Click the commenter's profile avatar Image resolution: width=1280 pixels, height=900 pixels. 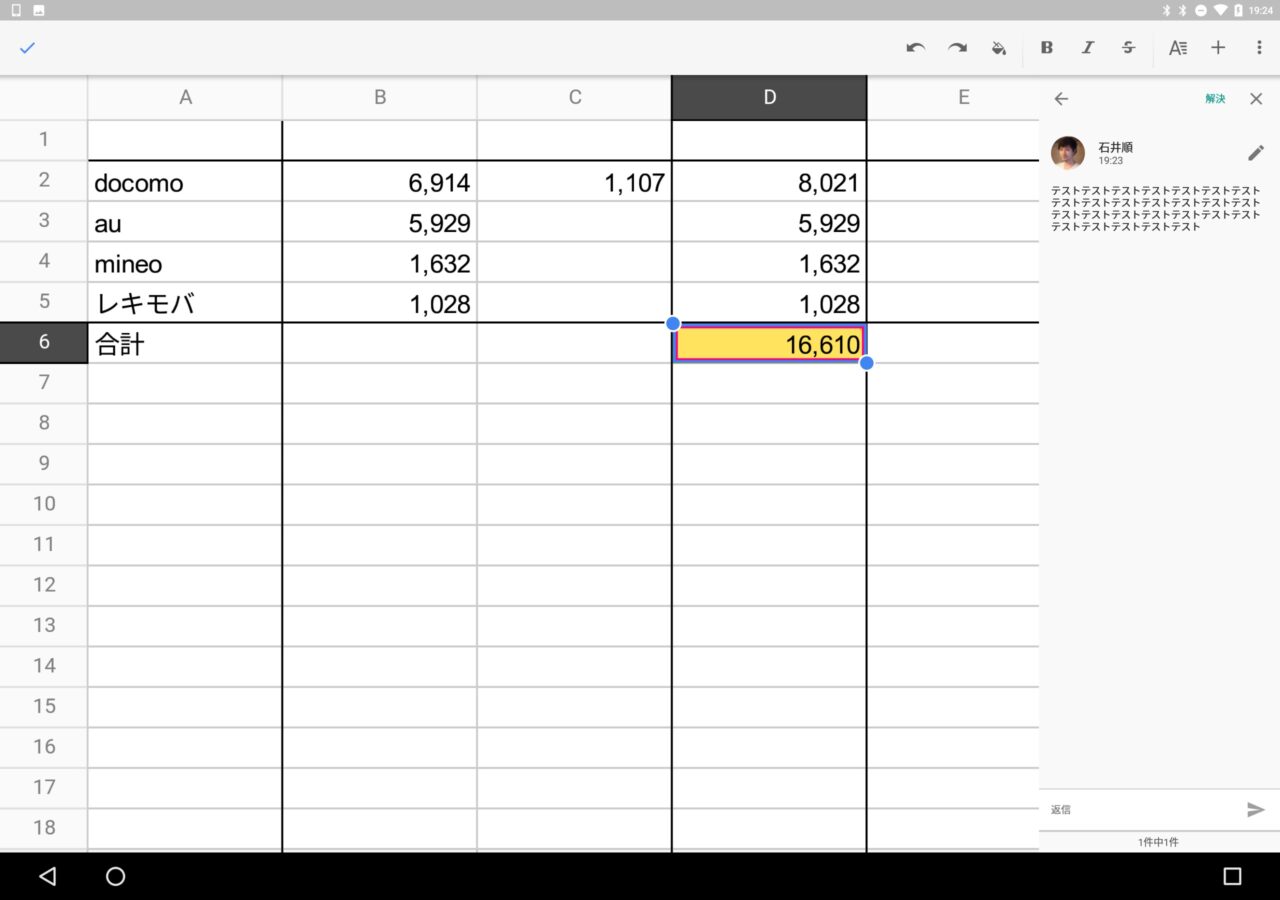1068,153
